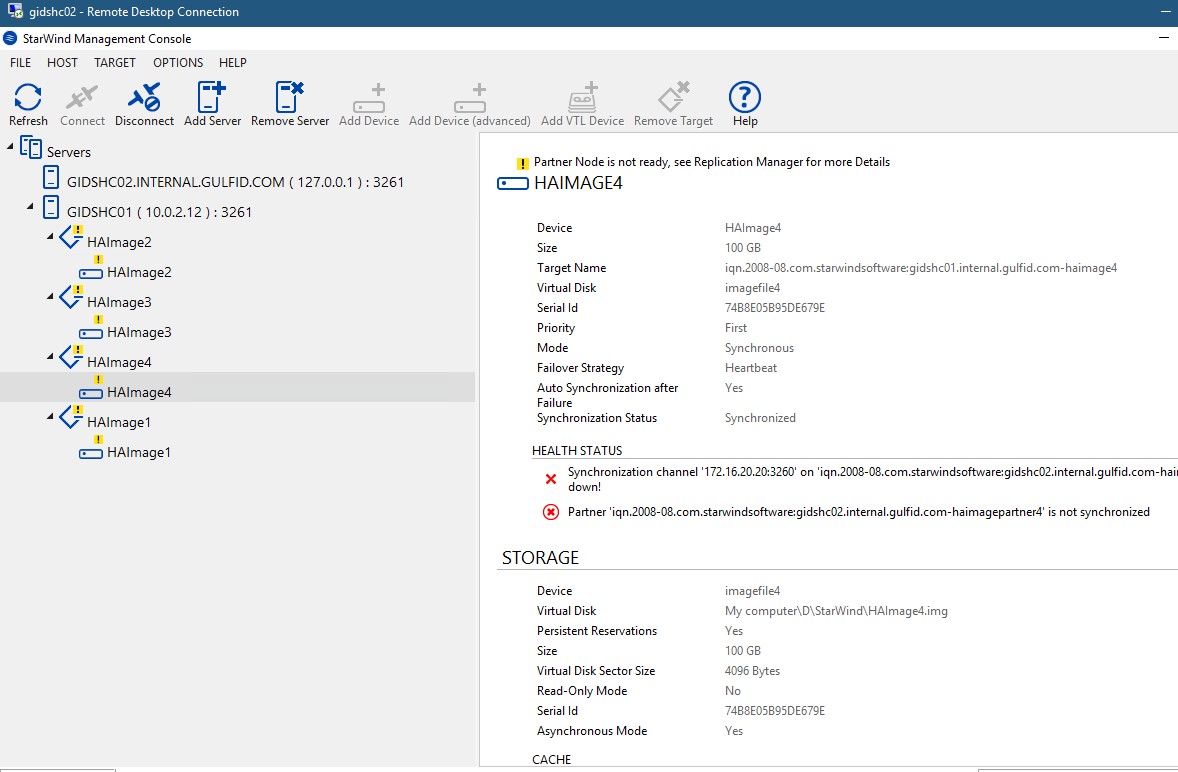The image size is (1178, 772).
Task: Collapse the Servers tree root
Action: (x=11, y=146)
